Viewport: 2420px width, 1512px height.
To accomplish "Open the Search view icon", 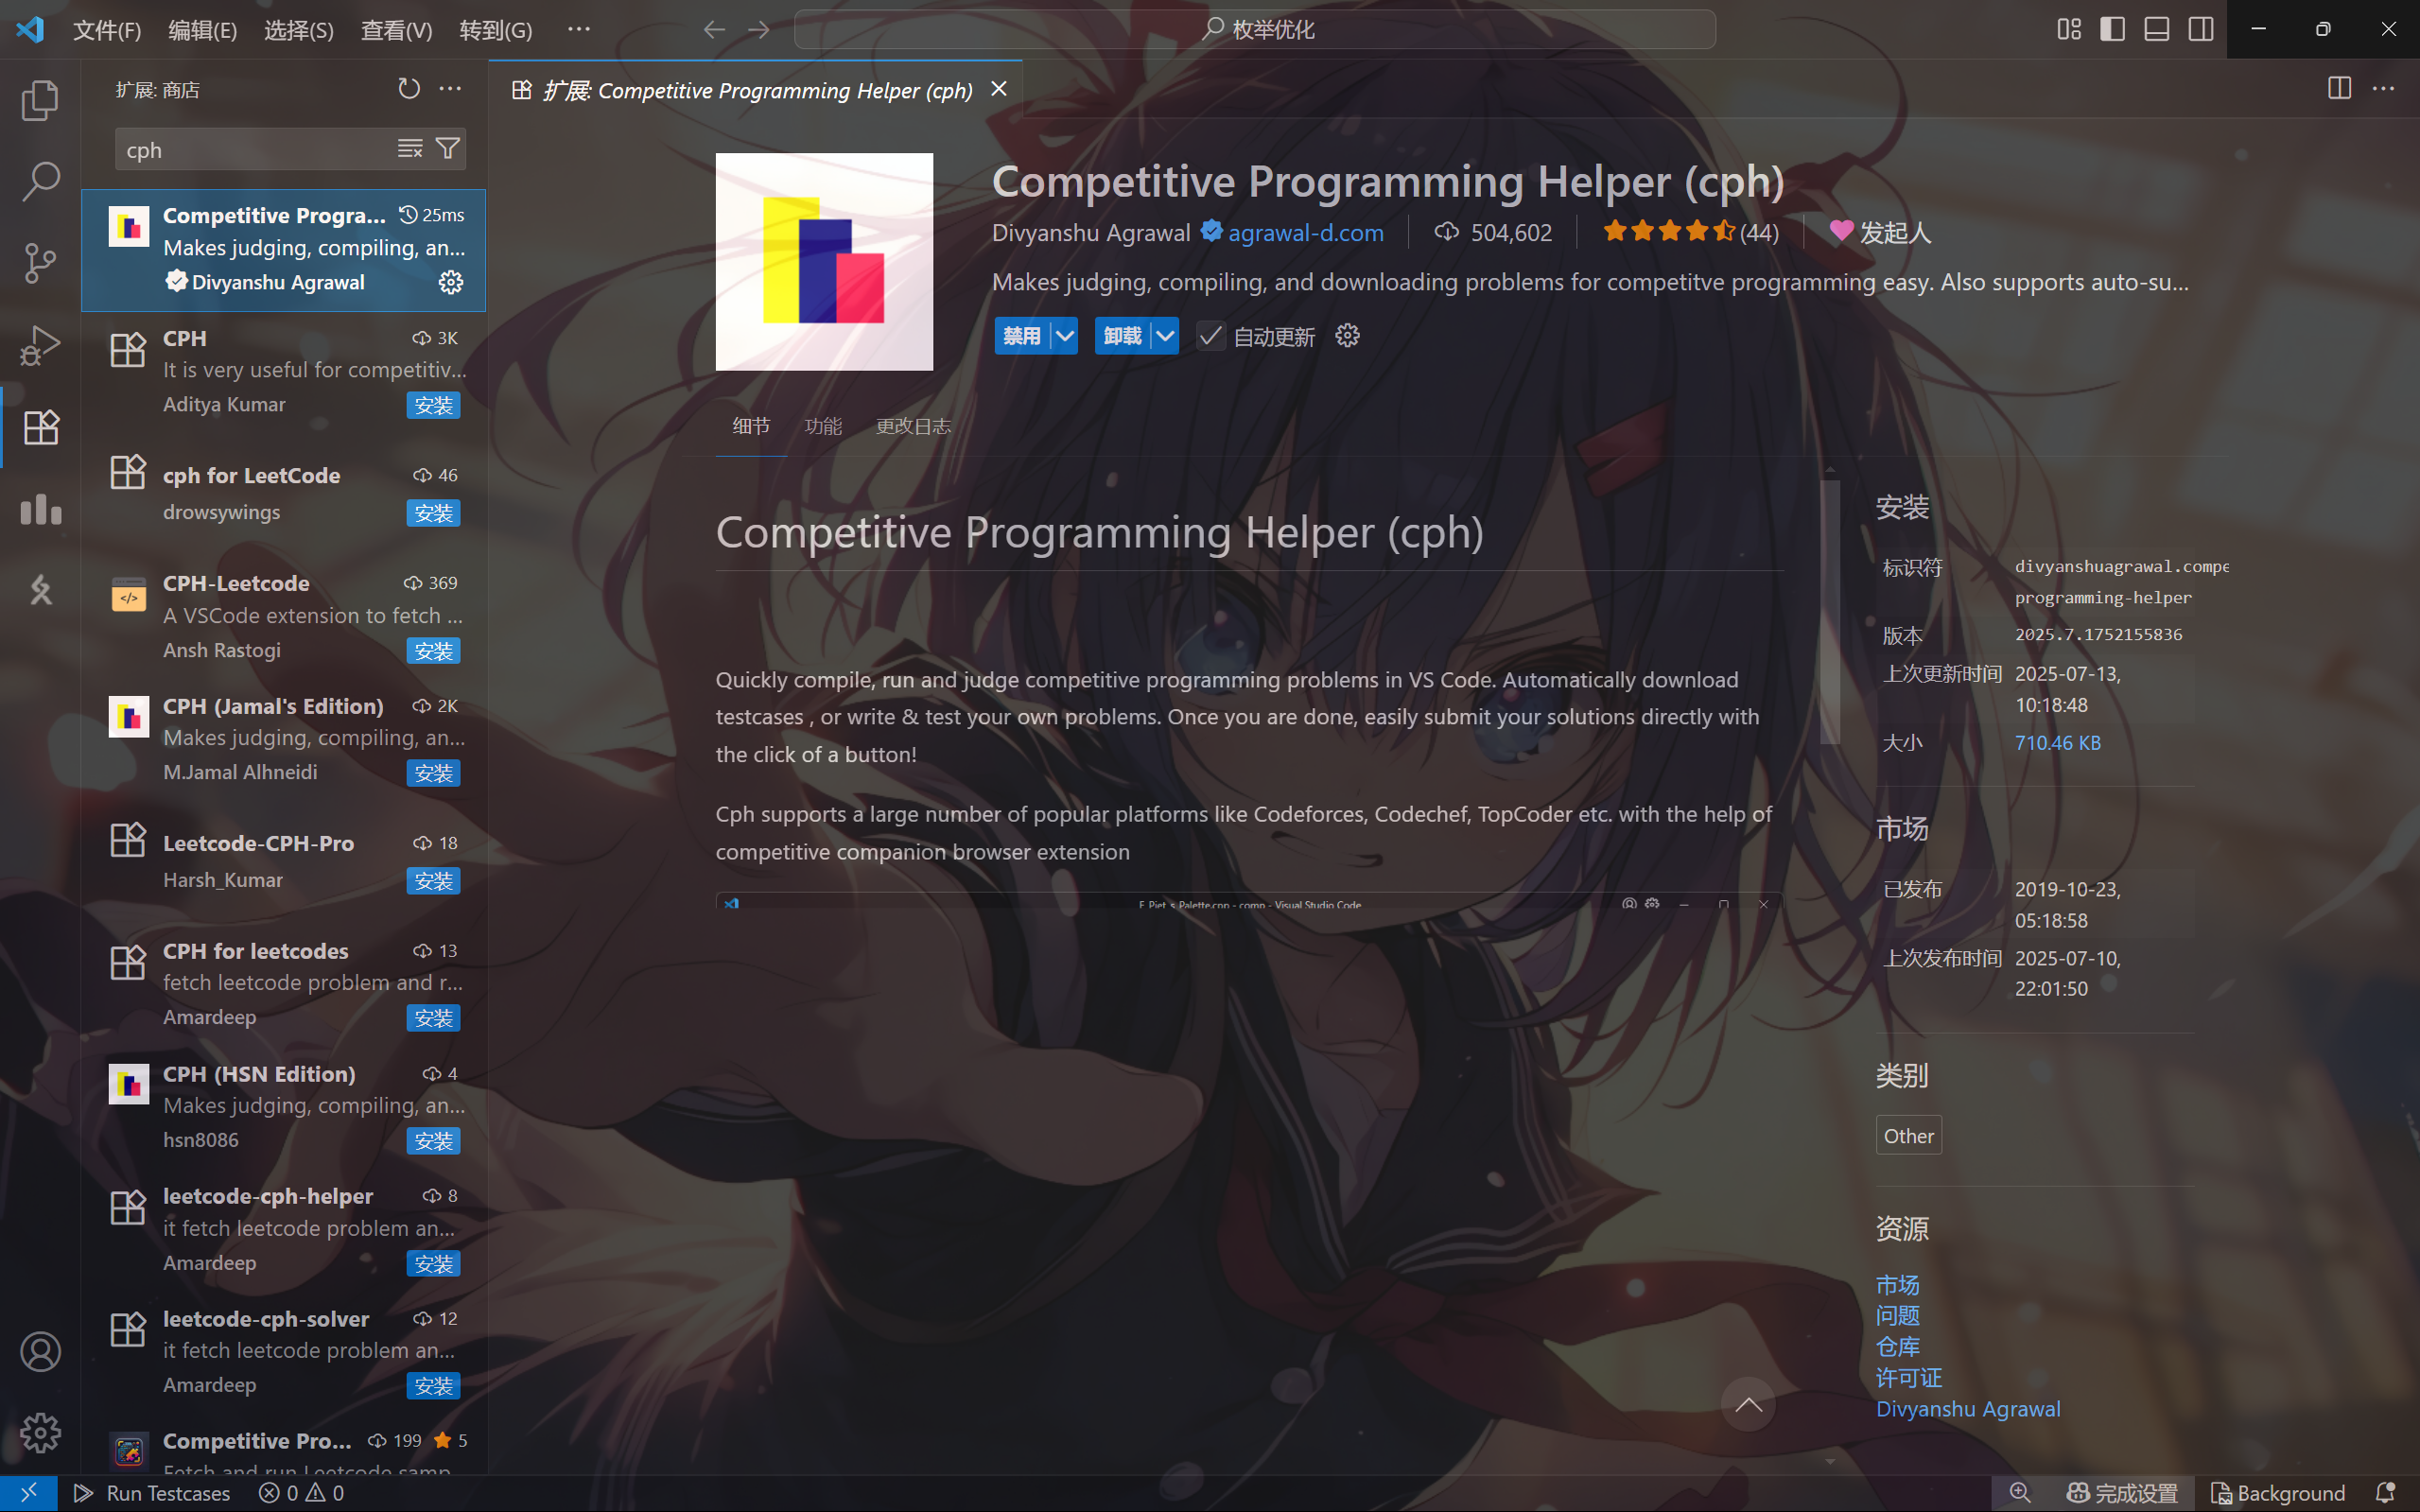I will (40, 181).
